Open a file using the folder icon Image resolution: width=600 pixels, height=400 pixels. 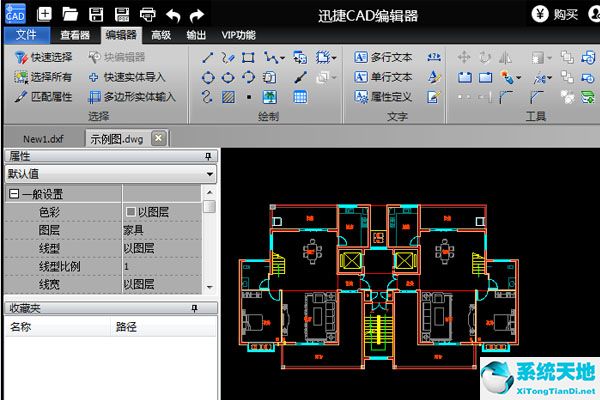(x=70, y=15)
